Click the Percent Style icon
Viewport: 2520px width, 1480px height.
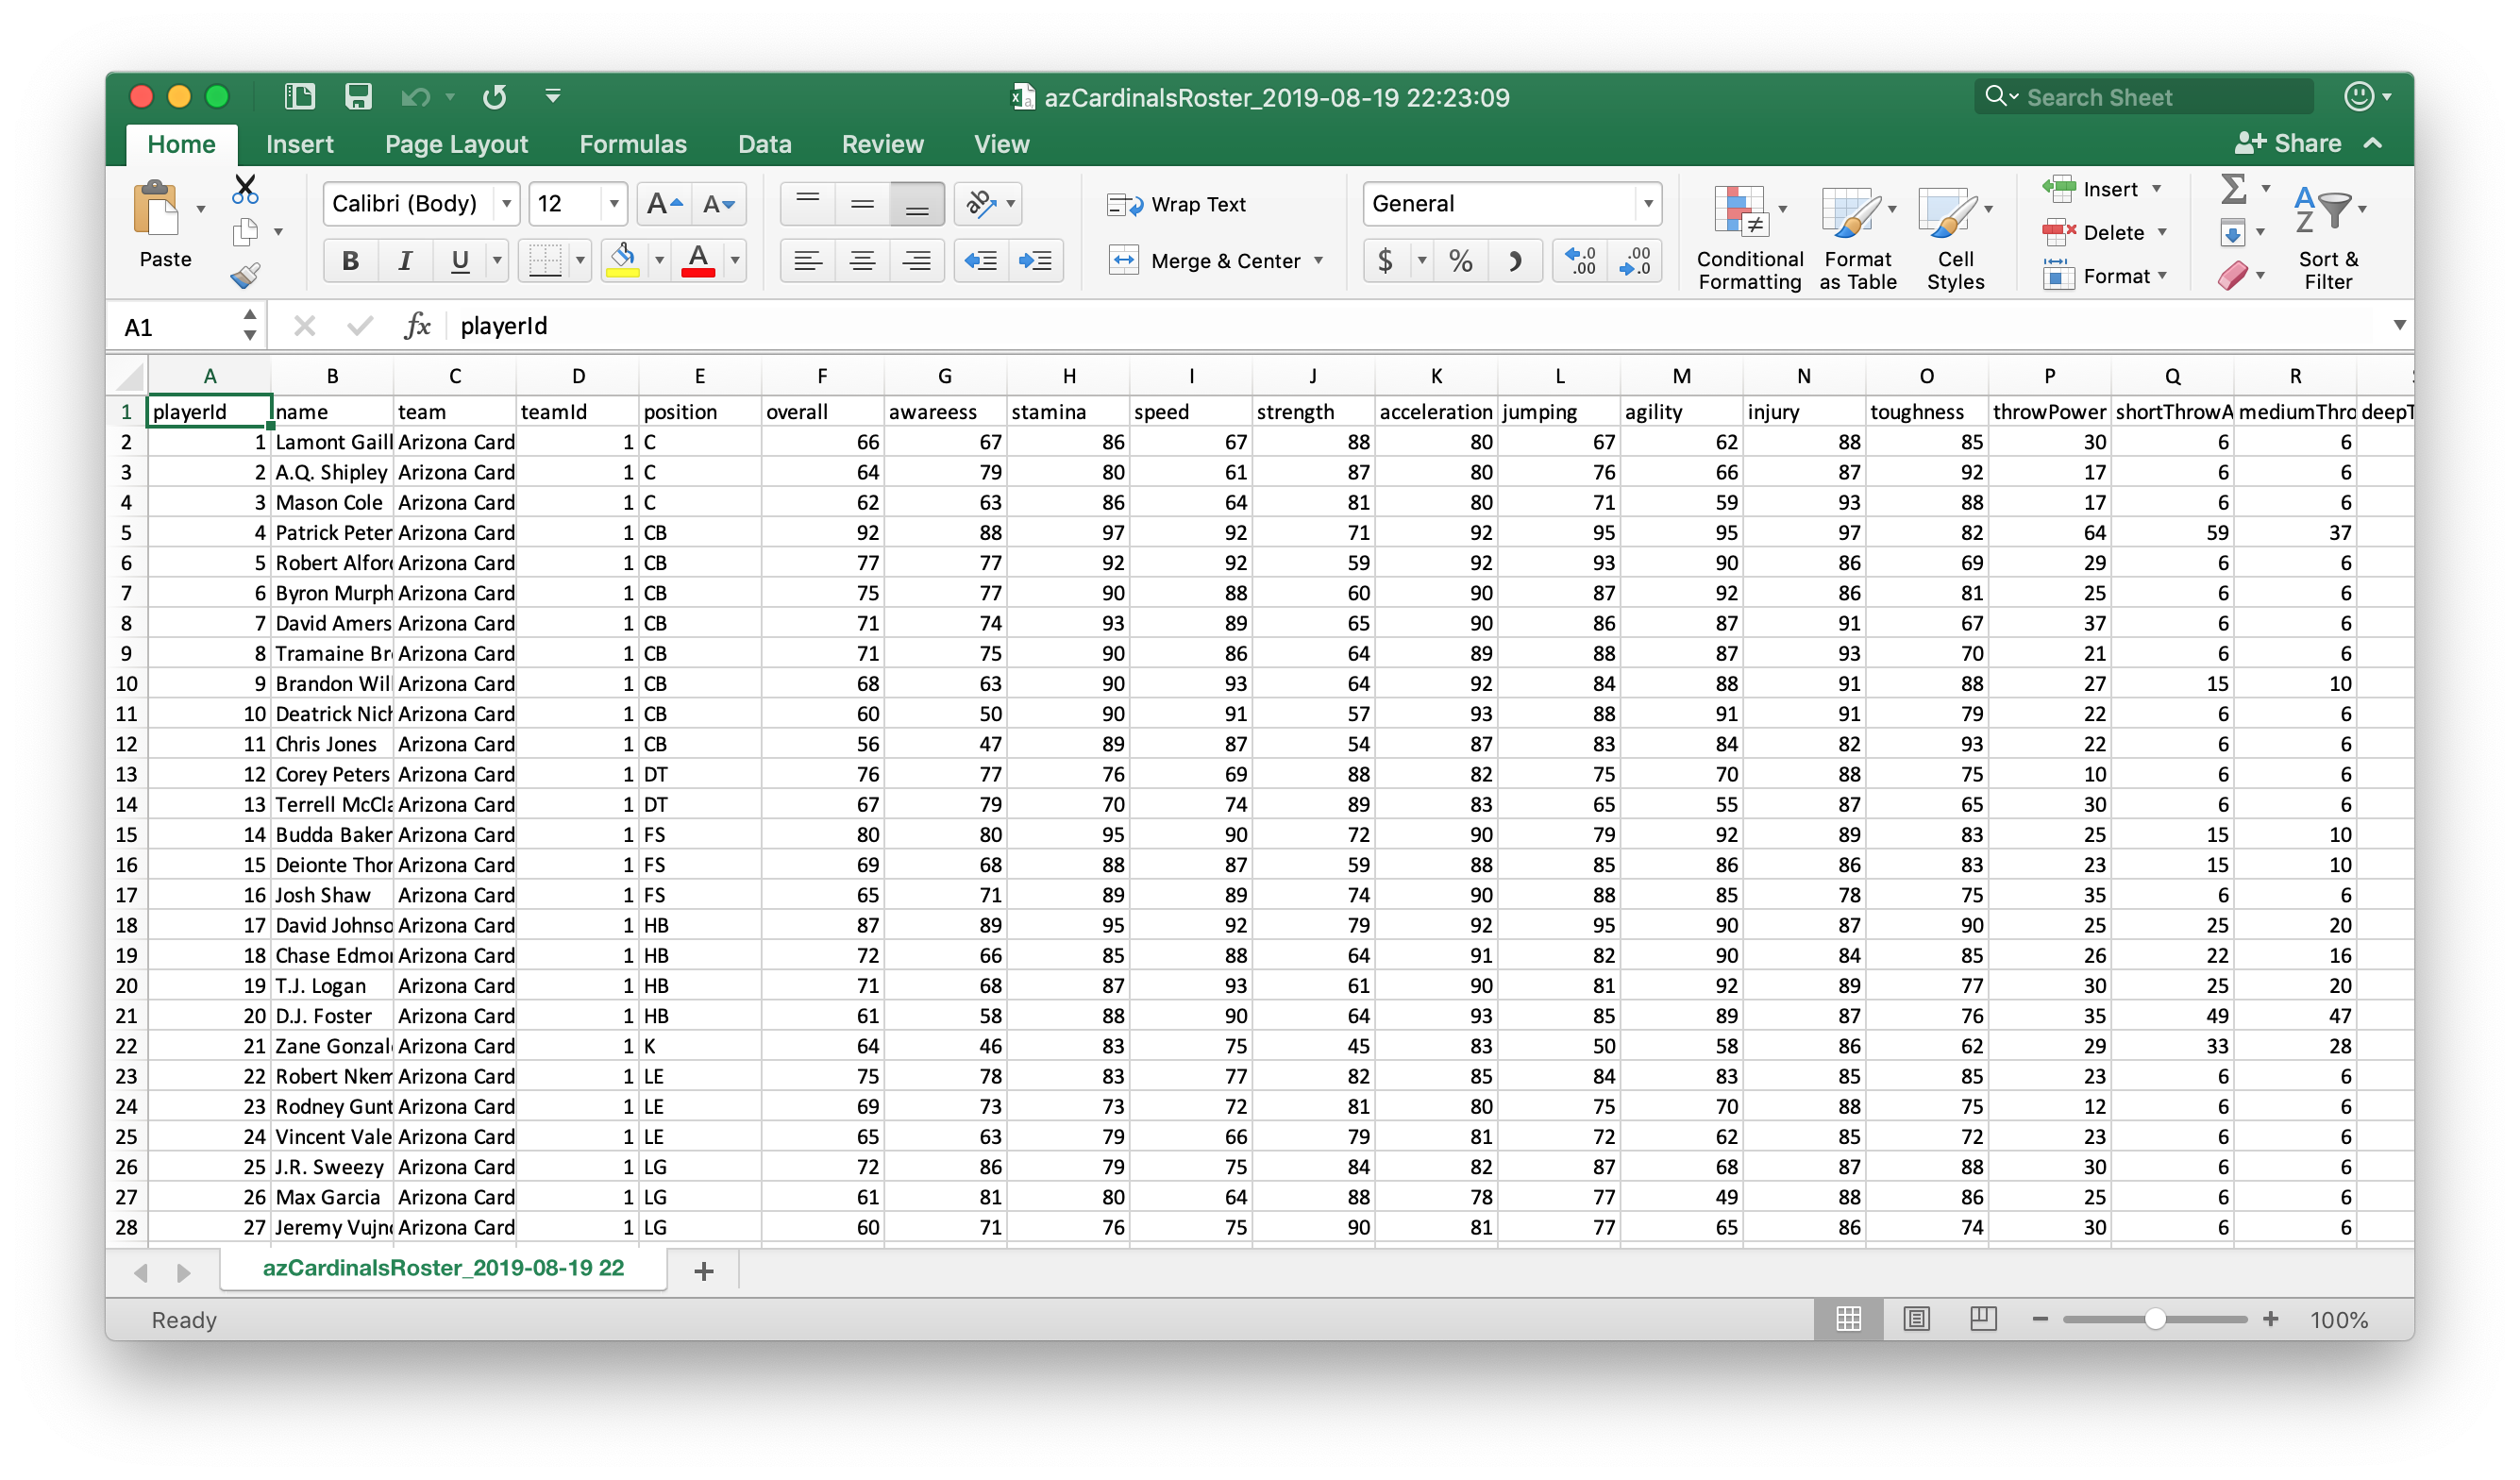click(1460, 261)
